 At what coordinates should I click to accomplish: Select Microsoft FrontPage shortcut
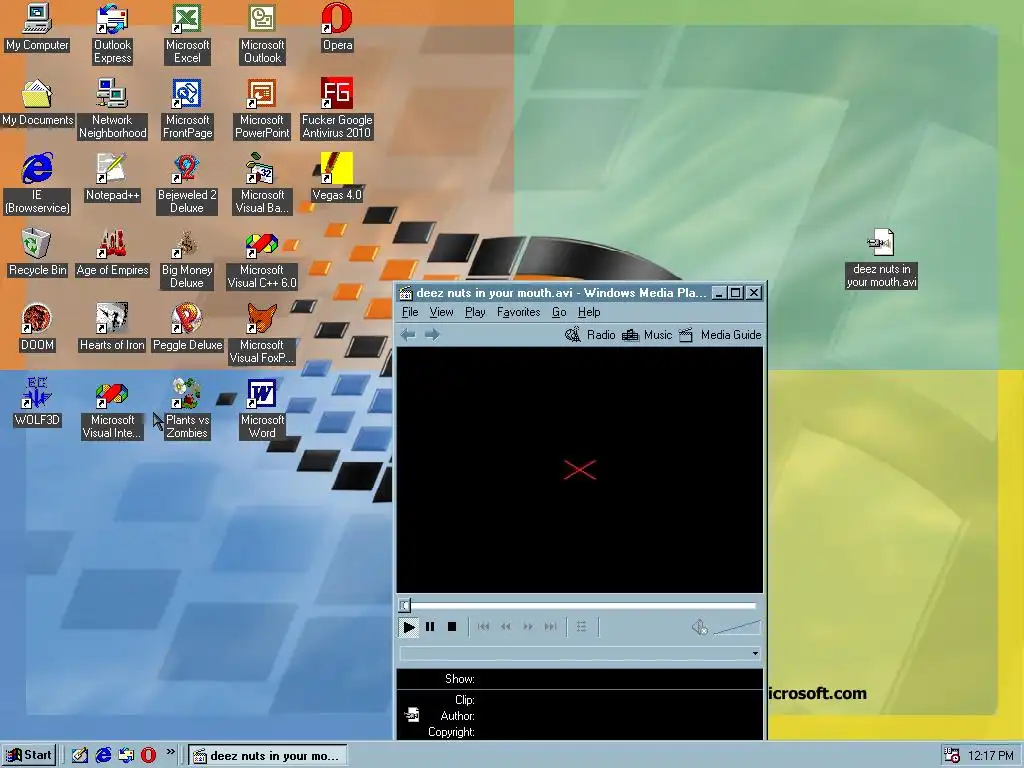pyautogui.click(x=187, y=109)
